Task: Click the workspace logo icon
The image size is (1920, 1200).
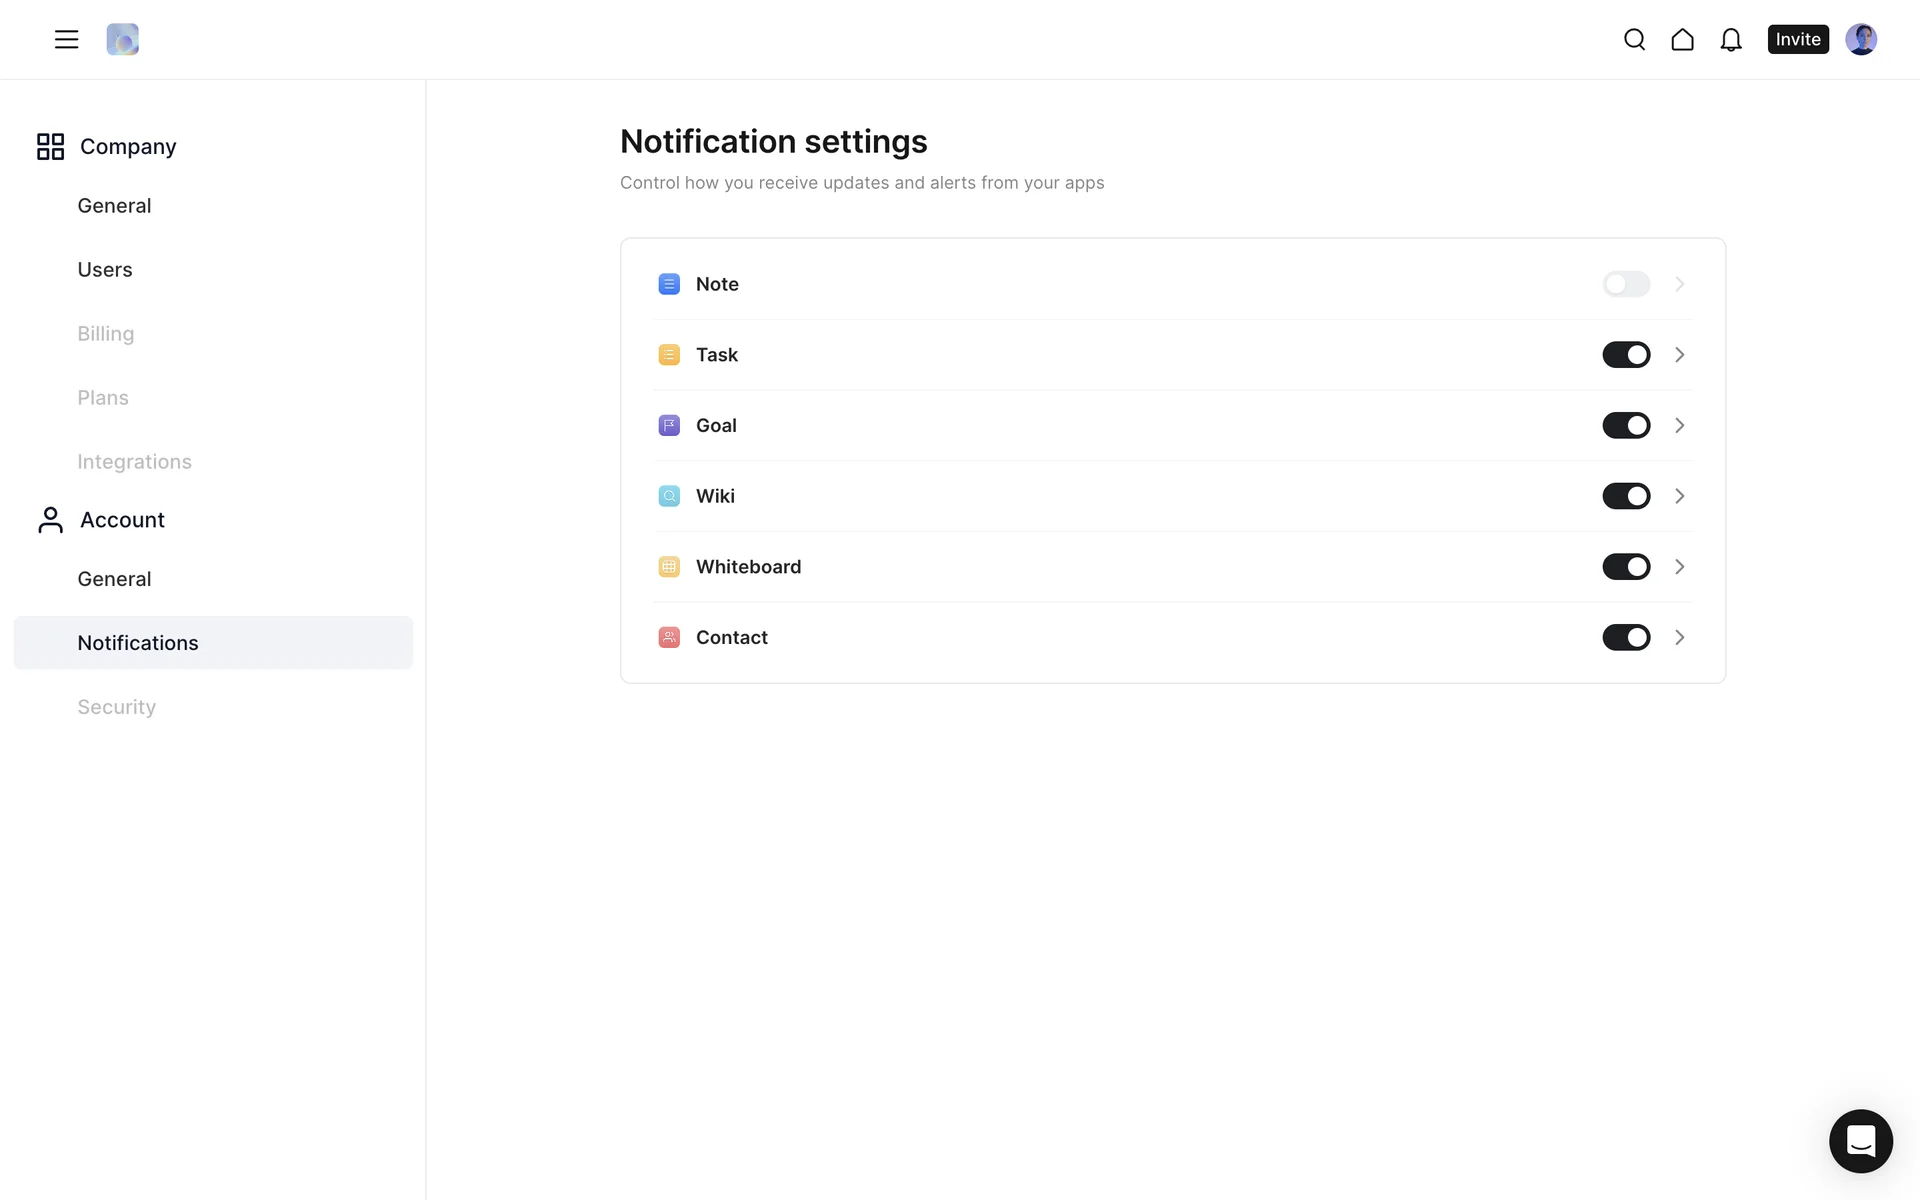Action: [x=122, y=39]
